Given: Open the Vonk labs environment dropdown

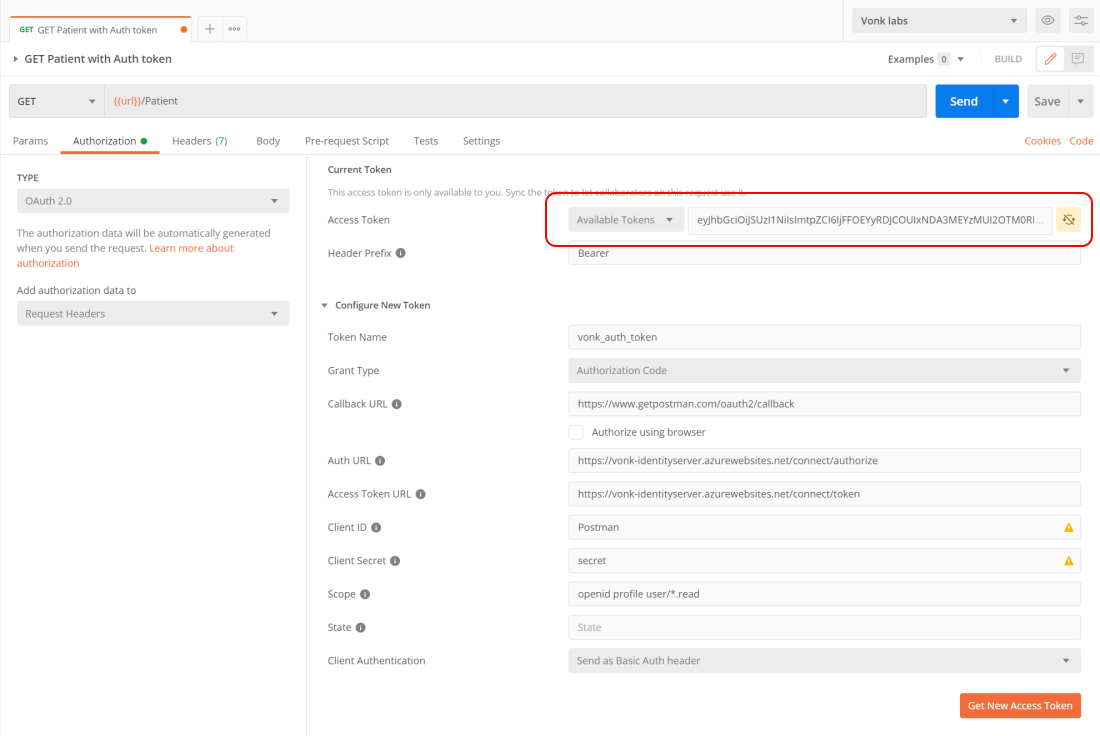Looking at the screenshot, I should click(939, 20).
